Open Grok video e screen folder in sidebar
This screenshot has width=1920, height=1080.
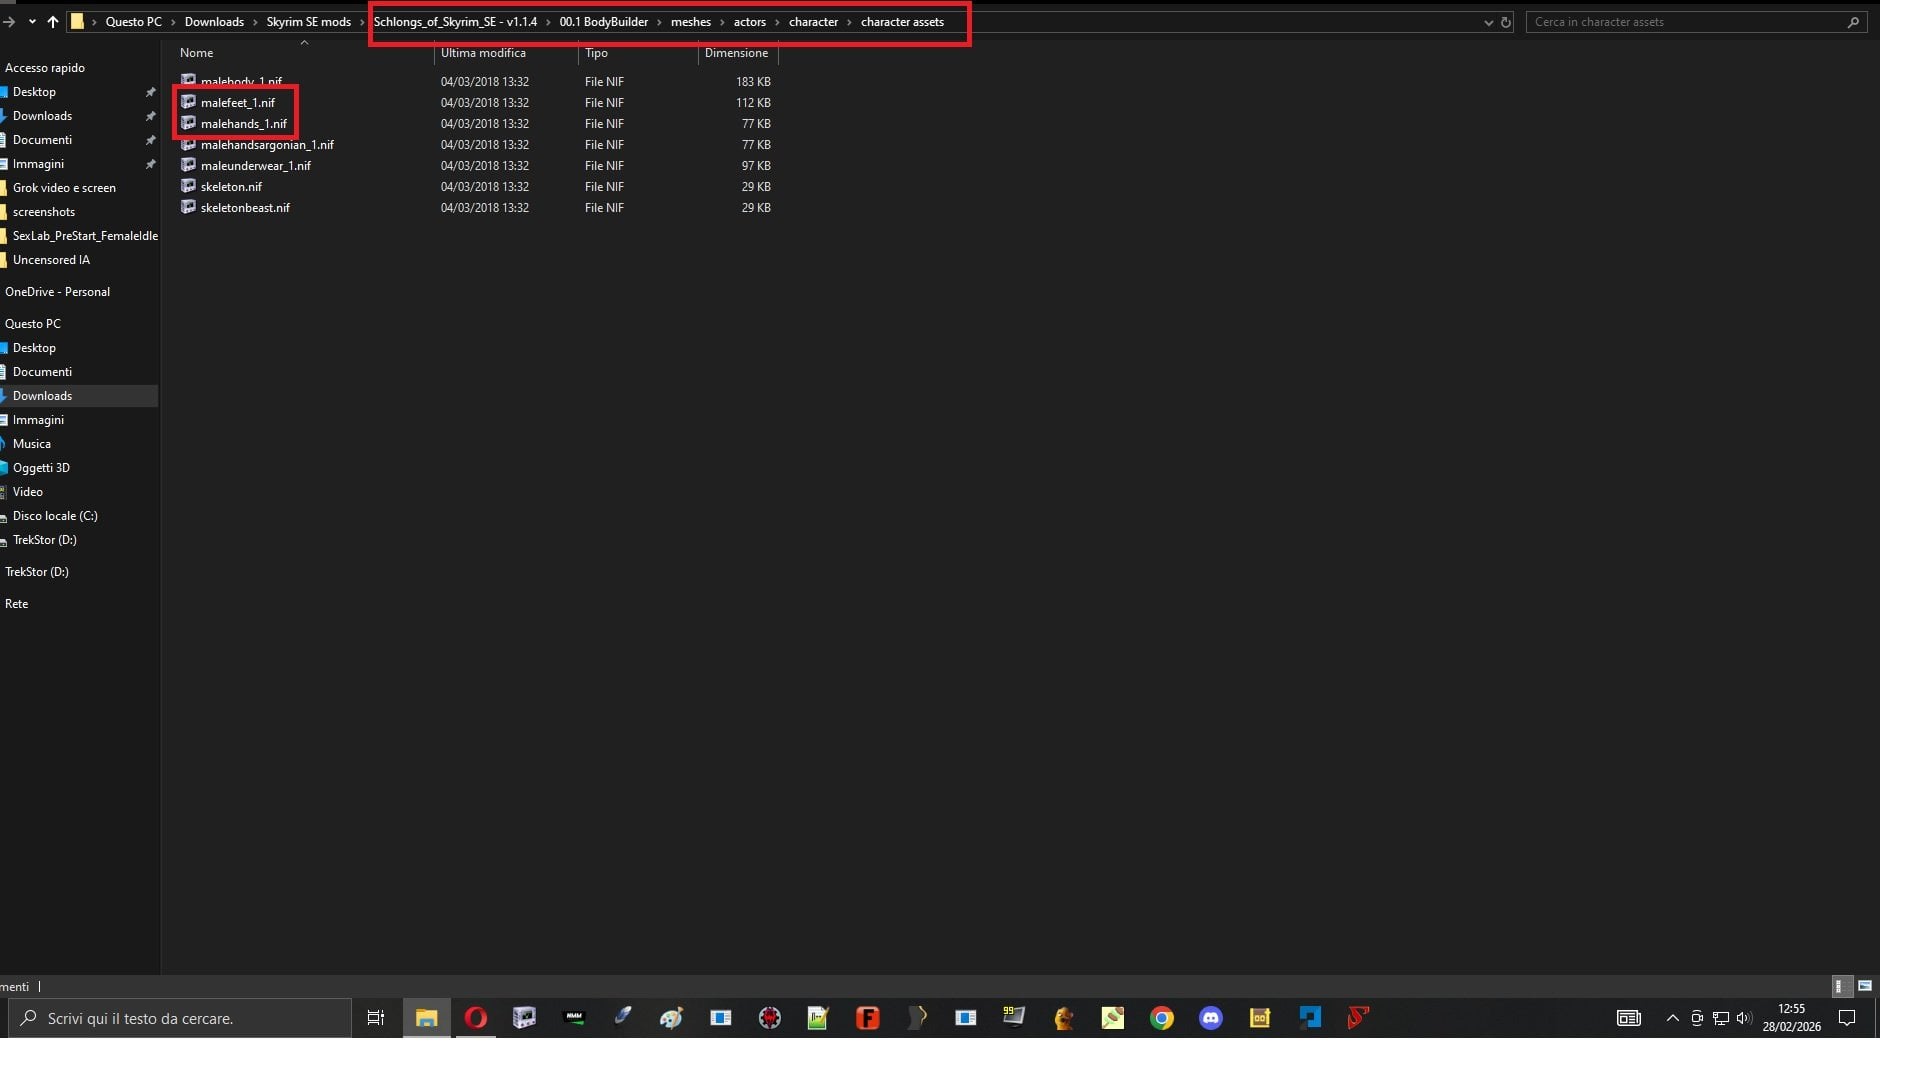(x=64, y=188)
